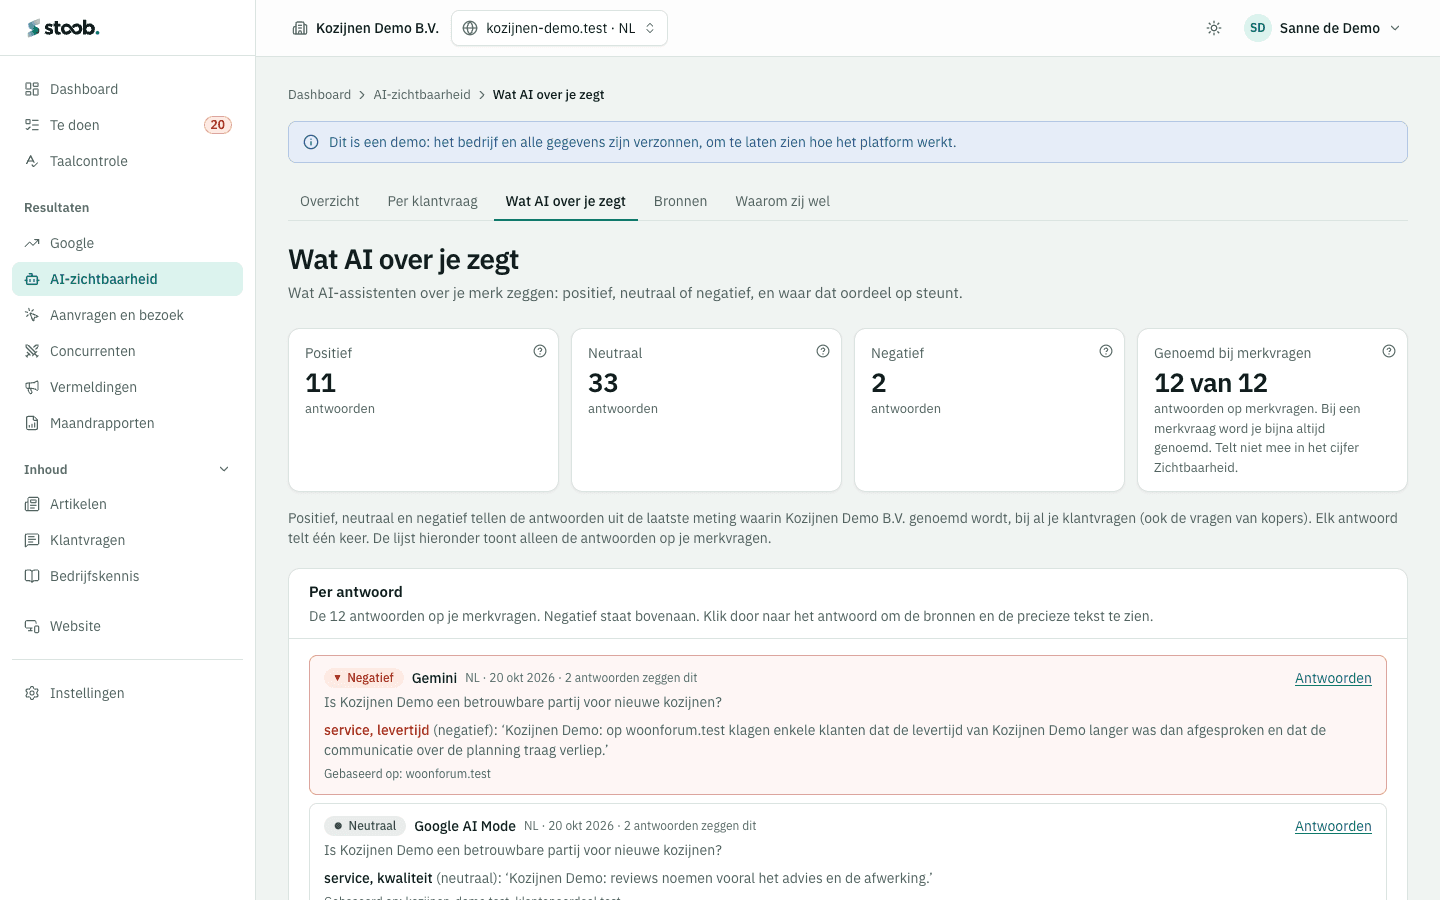This screenshot has height=900, width=1440.
Task: Click 'Gebaseerd op: woonforum.test' text
Action: [x=407, y=774]
